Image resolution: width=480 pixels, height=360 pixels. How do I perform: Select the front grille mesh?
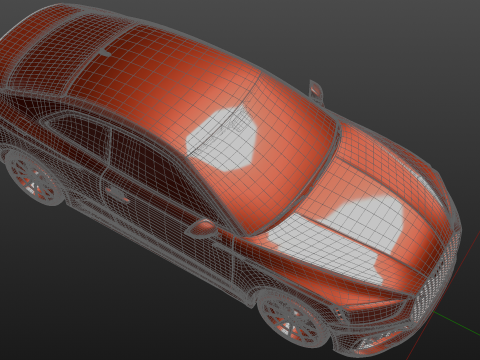pos(435,278)
